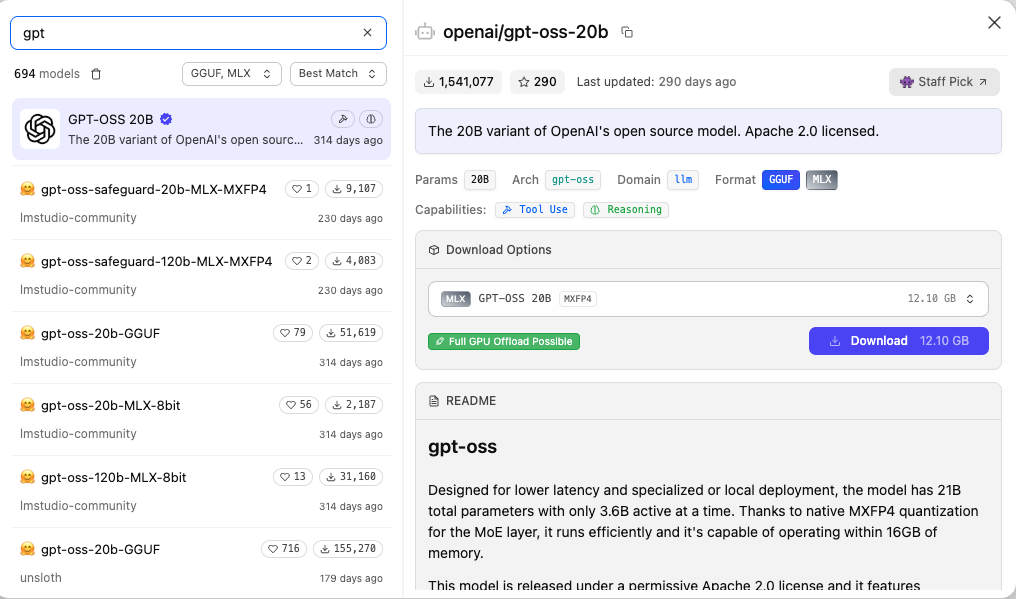Click the likes badge showing 56
Viewport: 1016px width, 599px height.
(299, 405)
